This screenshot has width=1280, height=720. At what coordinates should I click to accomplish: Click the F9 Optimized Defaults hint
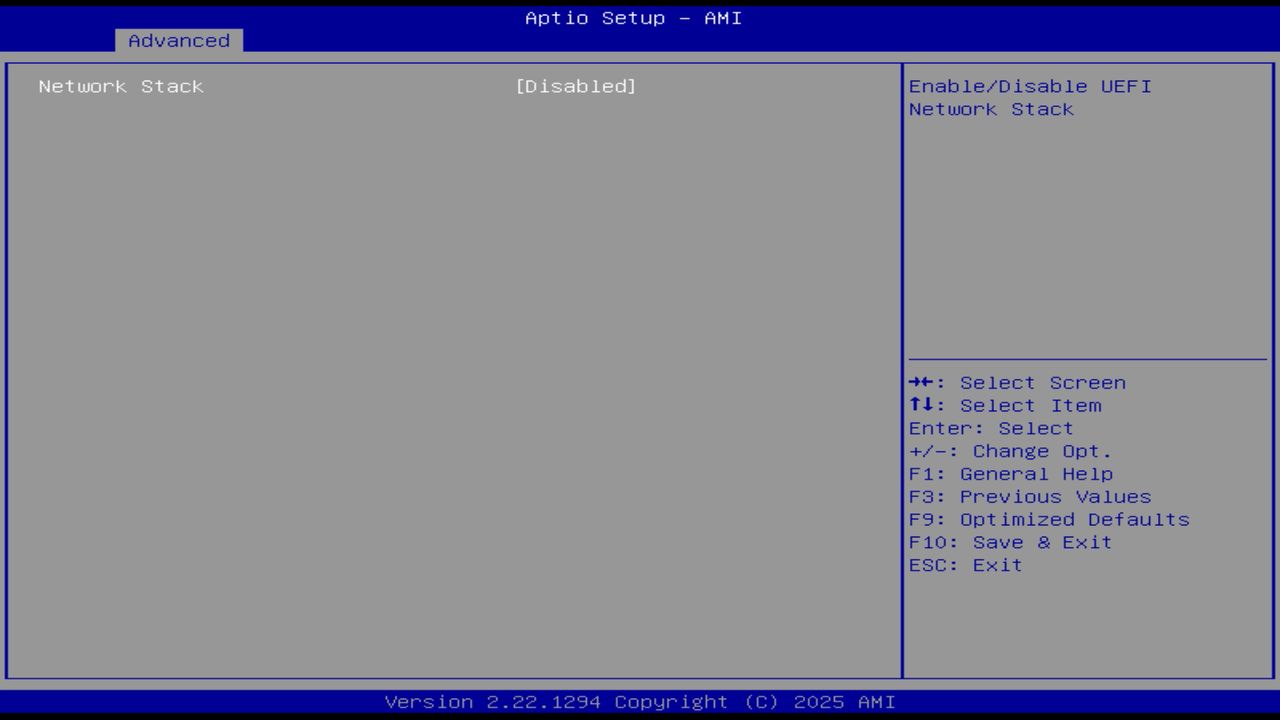click(x=1049, y=519)
